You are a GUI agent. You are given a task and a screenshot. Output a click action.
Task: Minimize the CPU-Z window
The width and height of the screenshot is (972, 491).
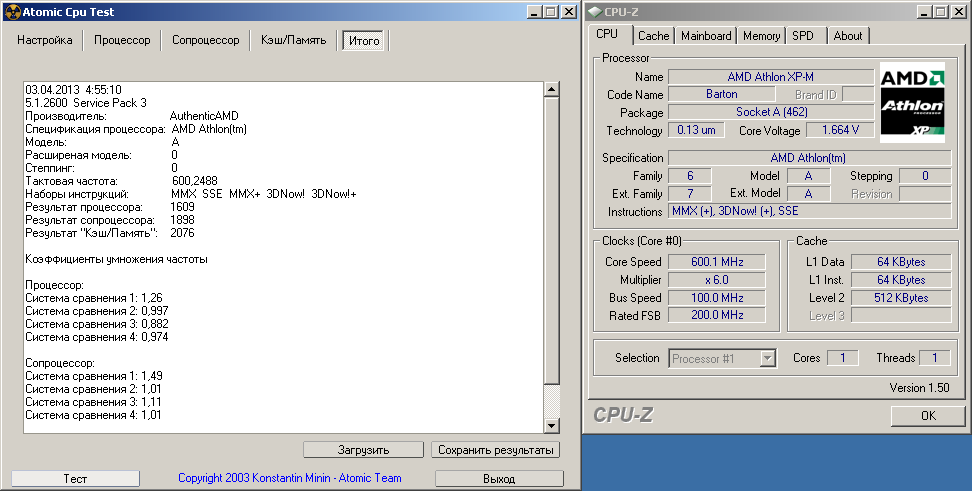click(924, 12)
